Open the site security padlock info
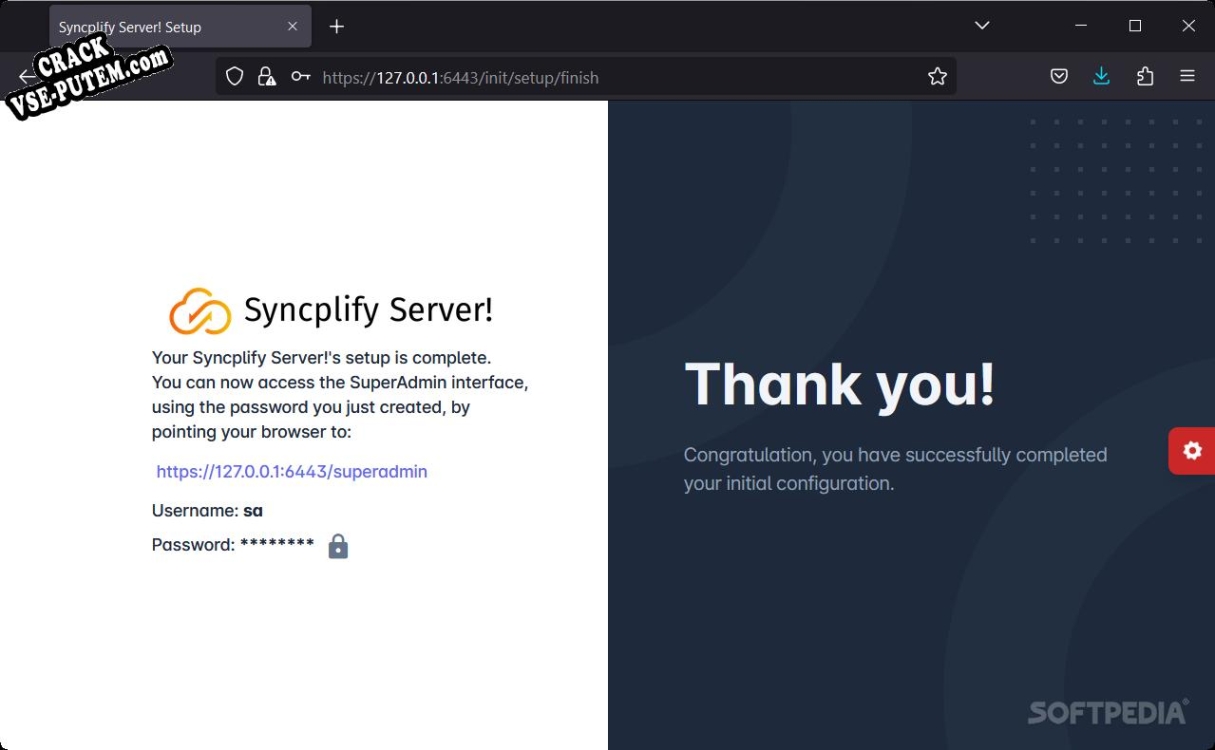 click(266, 77)
